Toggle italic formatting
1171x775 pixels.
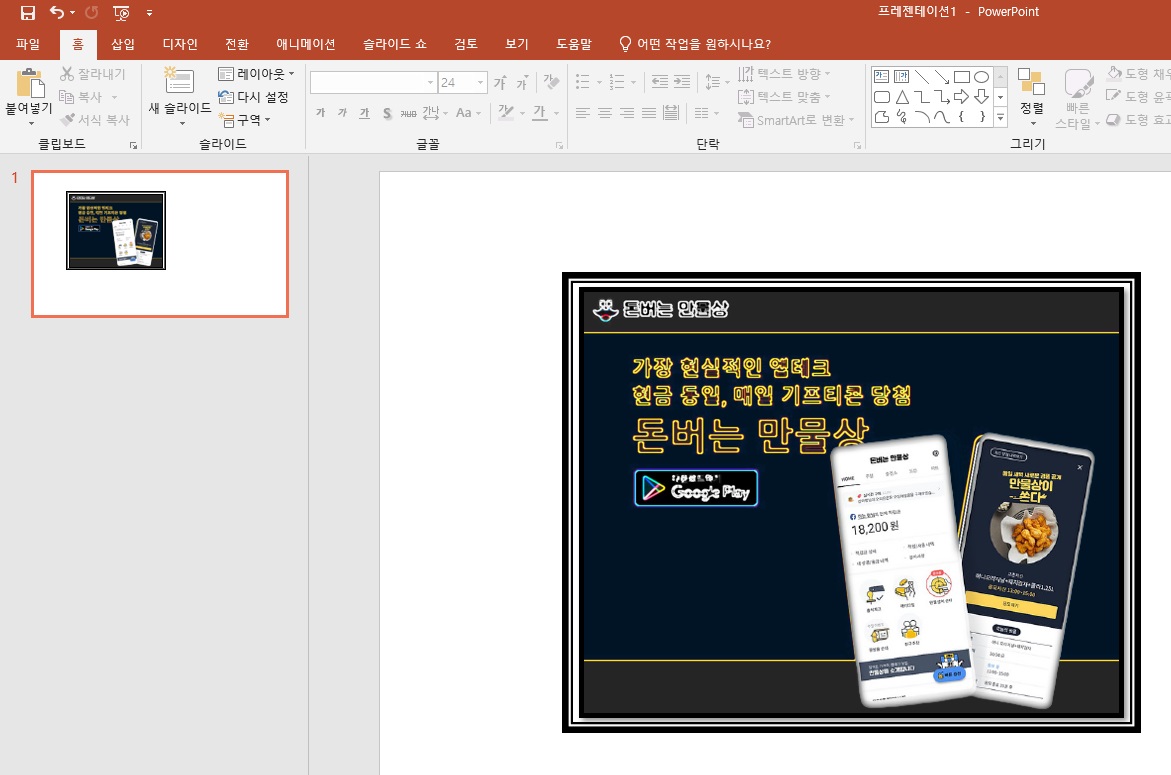342,113
